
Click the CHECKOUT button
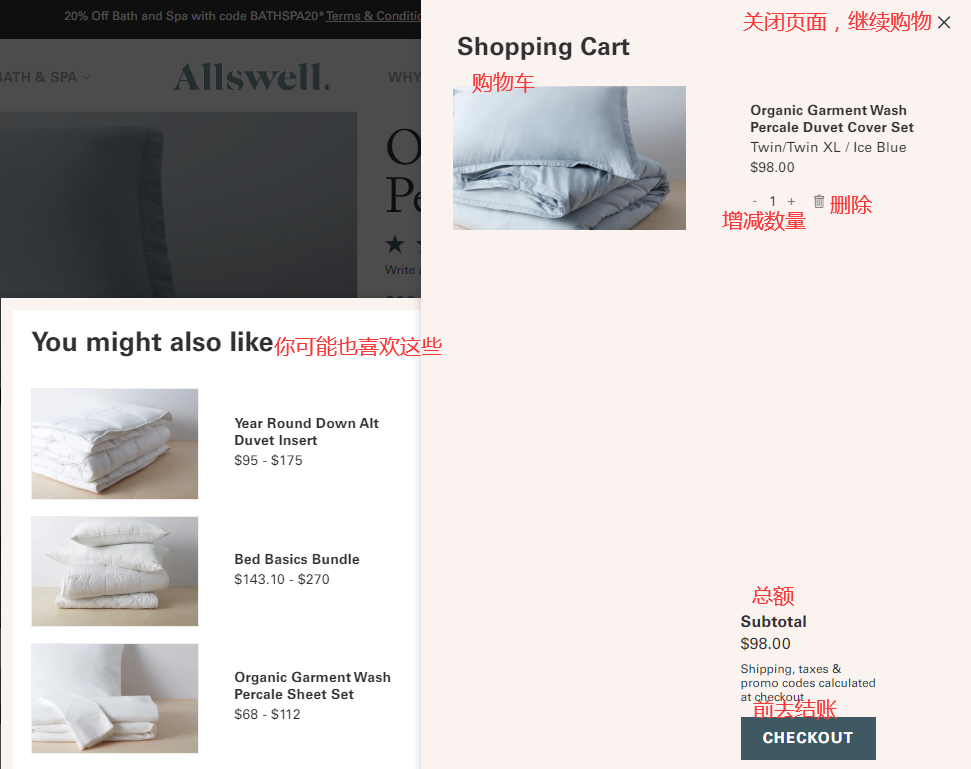pyautogui.click(x=808, y=738)
